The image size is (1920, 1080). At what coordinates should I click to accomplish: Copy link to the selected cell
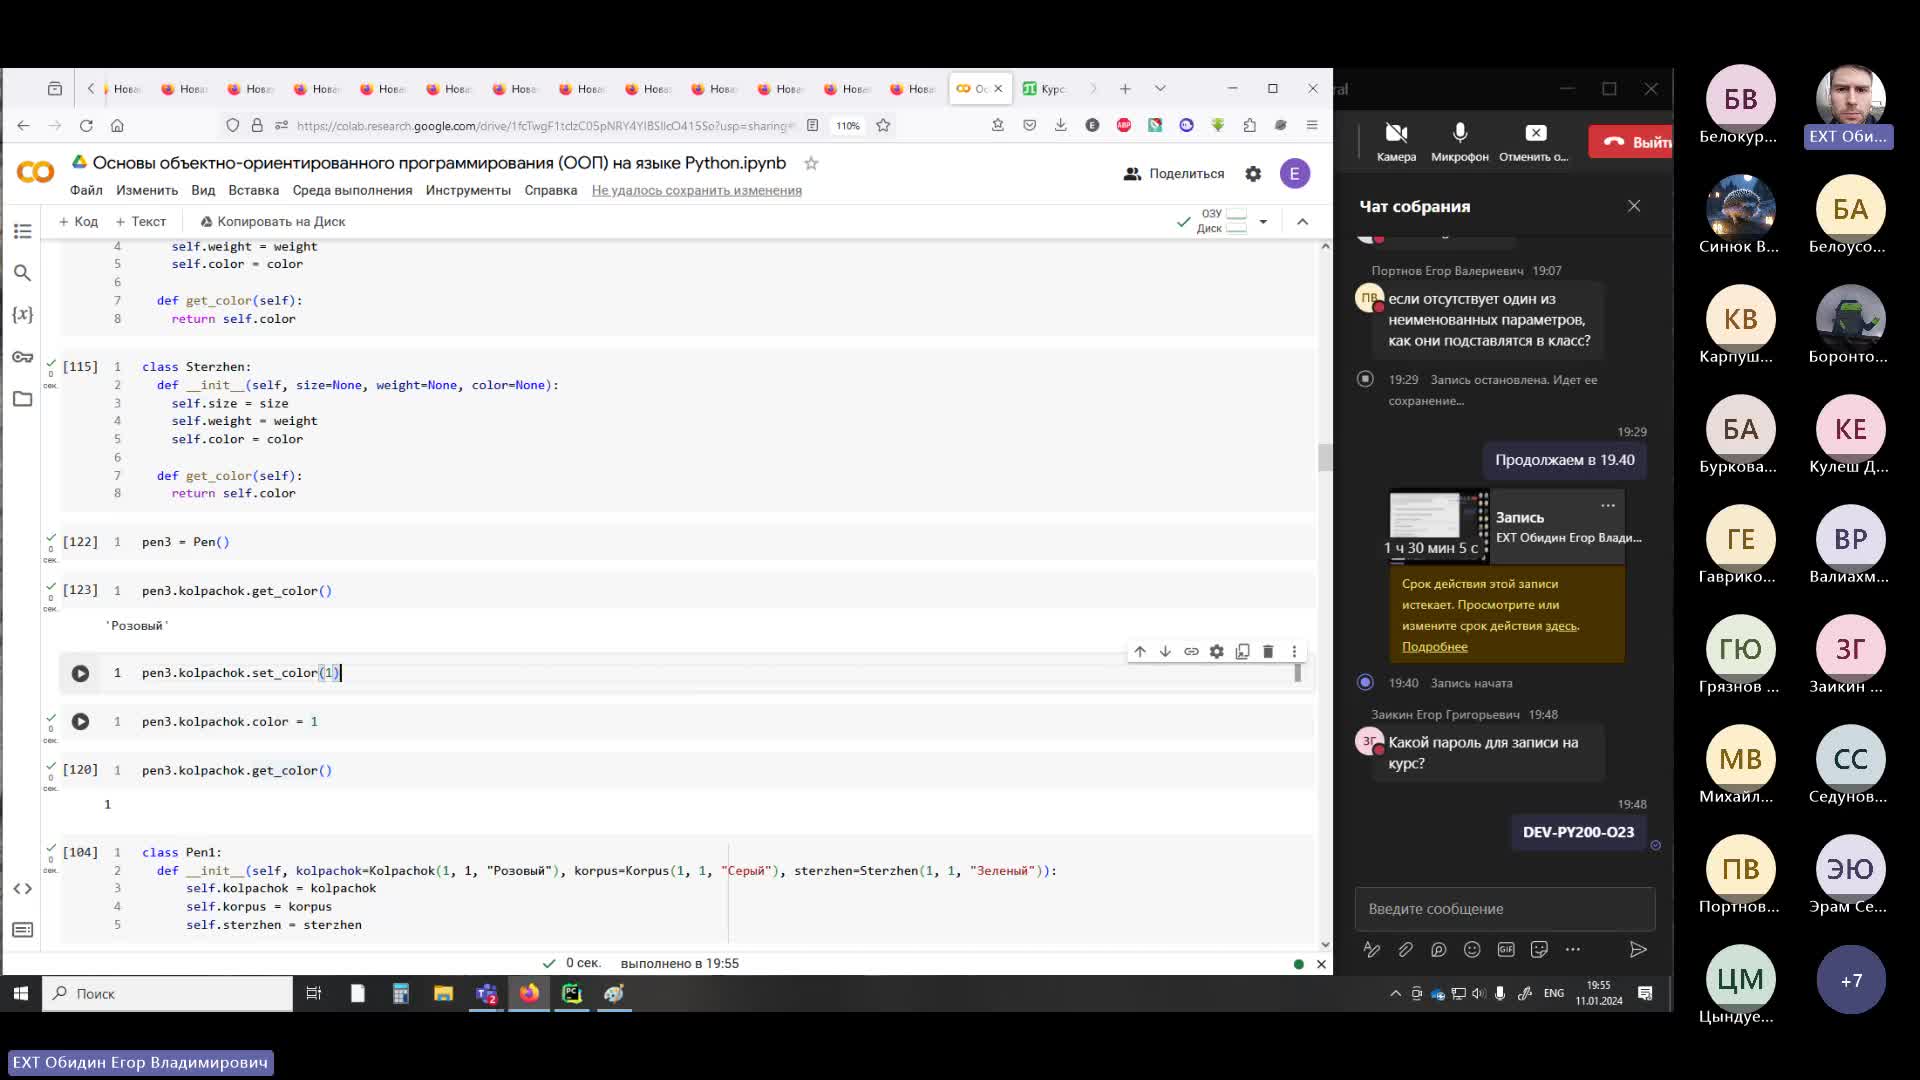1191,651
